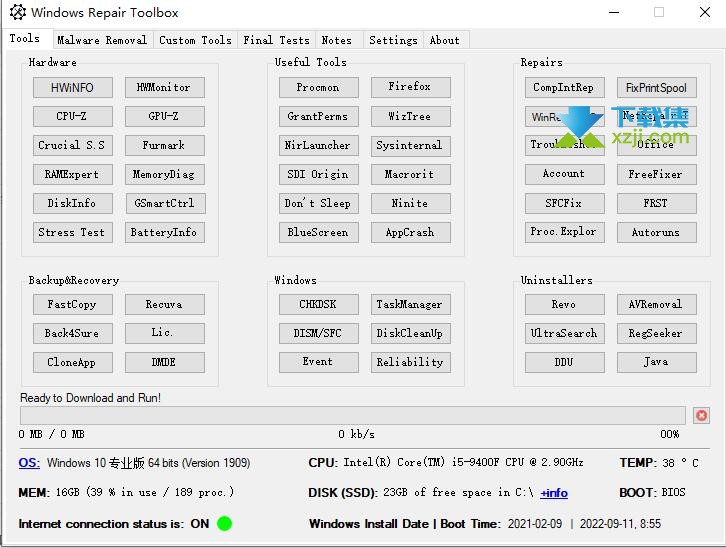Open Ninite
The width and height of the screenshot is (726, 548).
coord(410,203)
